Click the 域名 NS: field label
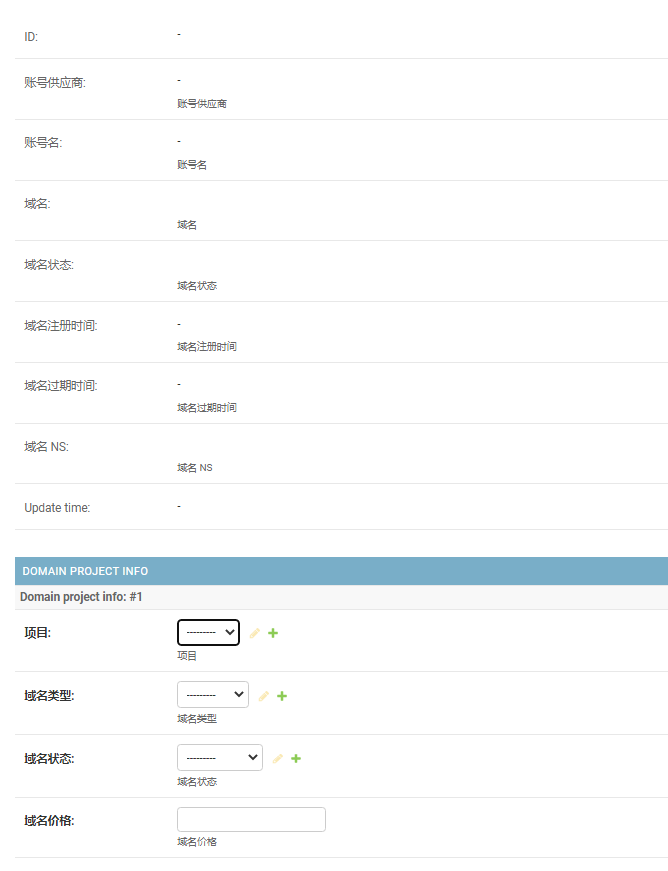The height and width of the screenshot is (871, 668). point(46,447)
